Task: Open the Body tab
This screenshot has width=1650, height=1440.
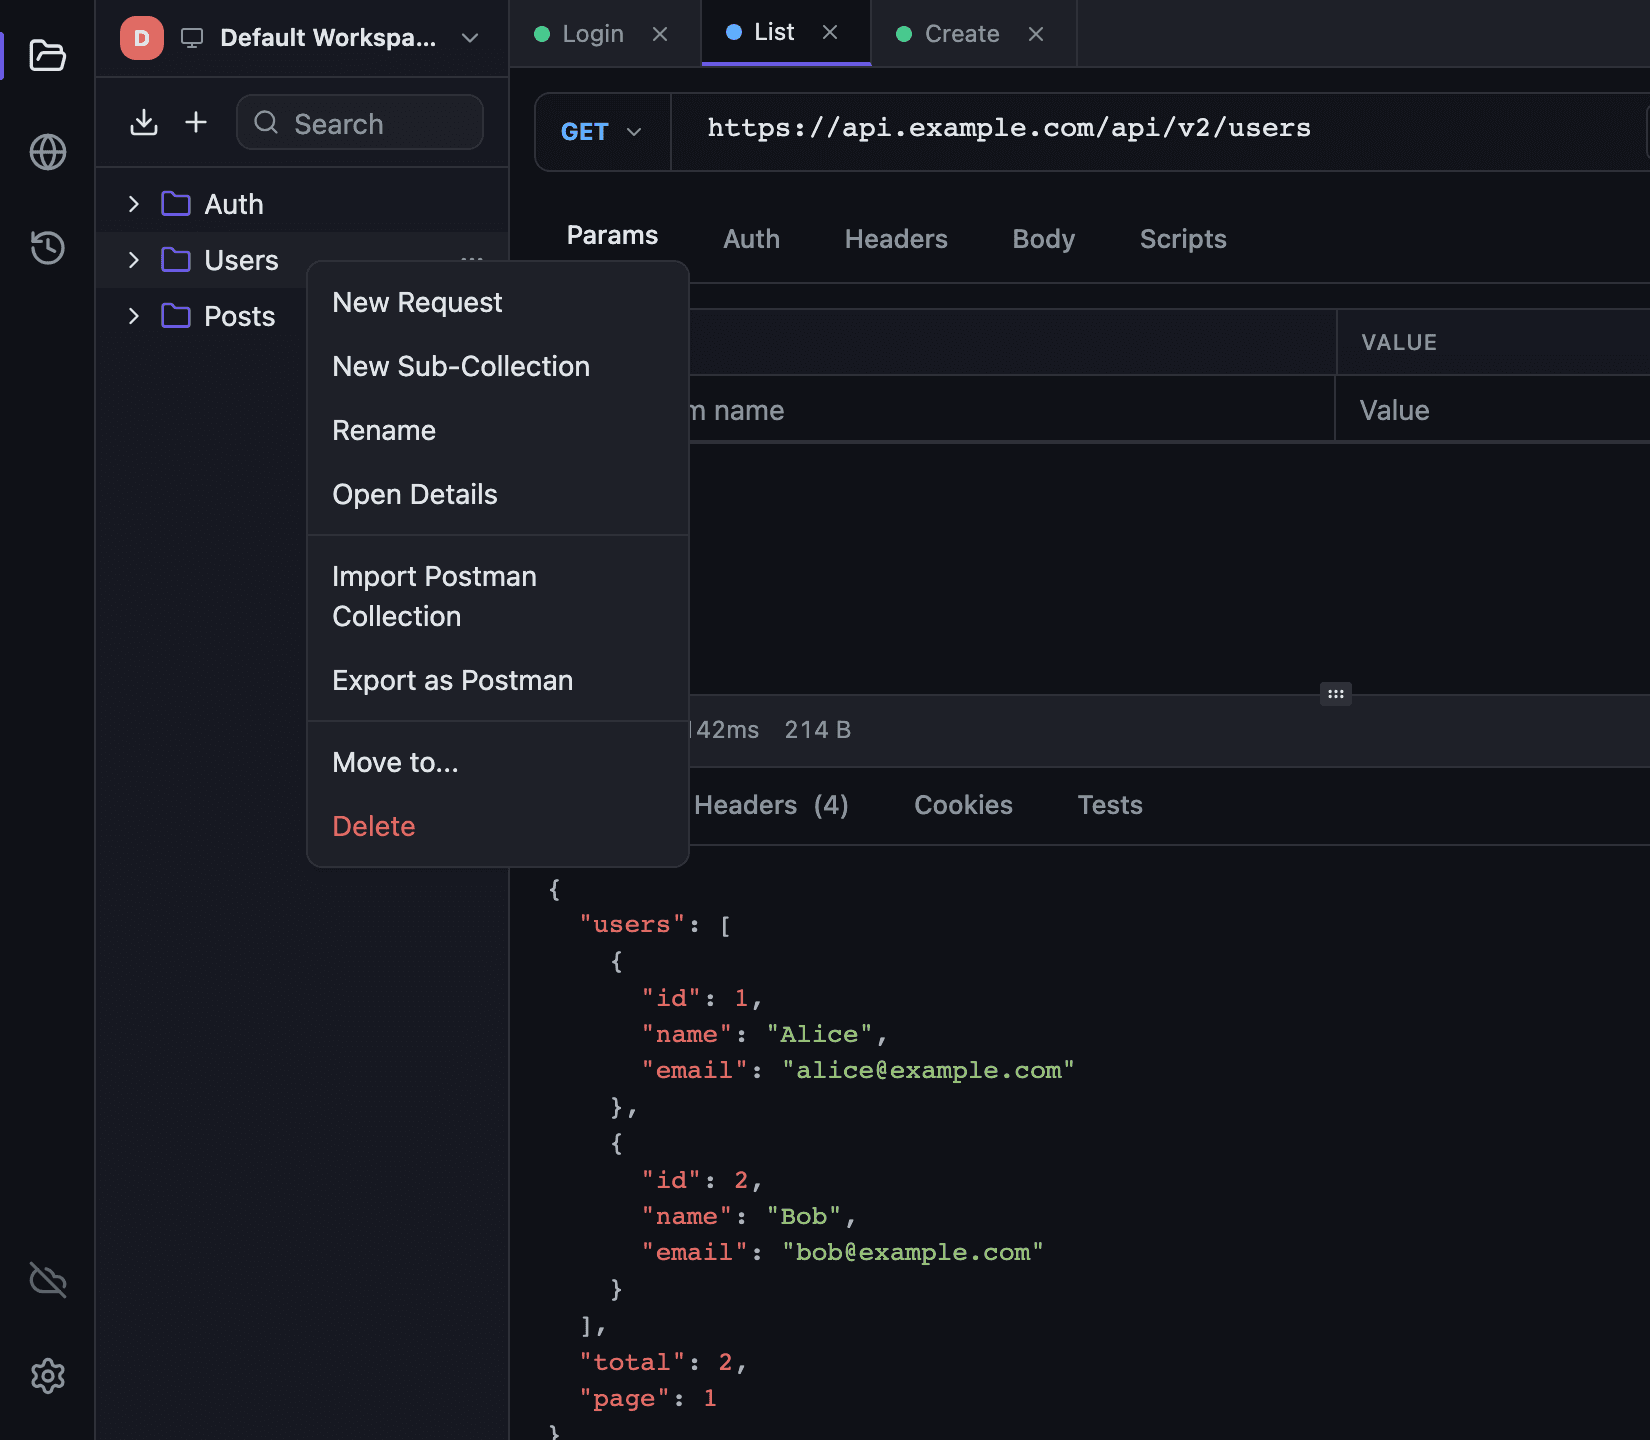Action: tap(1043, 239)
